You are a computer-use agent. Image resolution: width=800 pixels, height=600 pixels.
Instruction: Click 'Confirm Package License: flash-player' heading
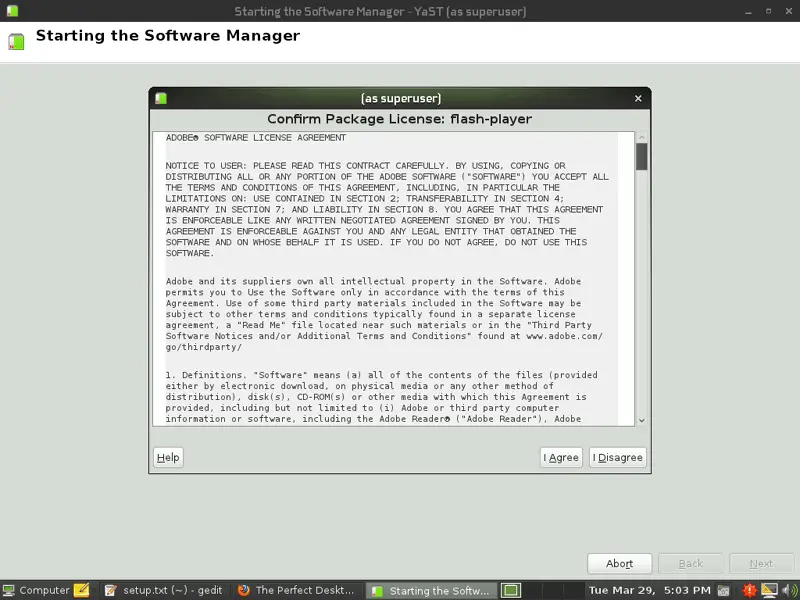click(x=399, y=119)
